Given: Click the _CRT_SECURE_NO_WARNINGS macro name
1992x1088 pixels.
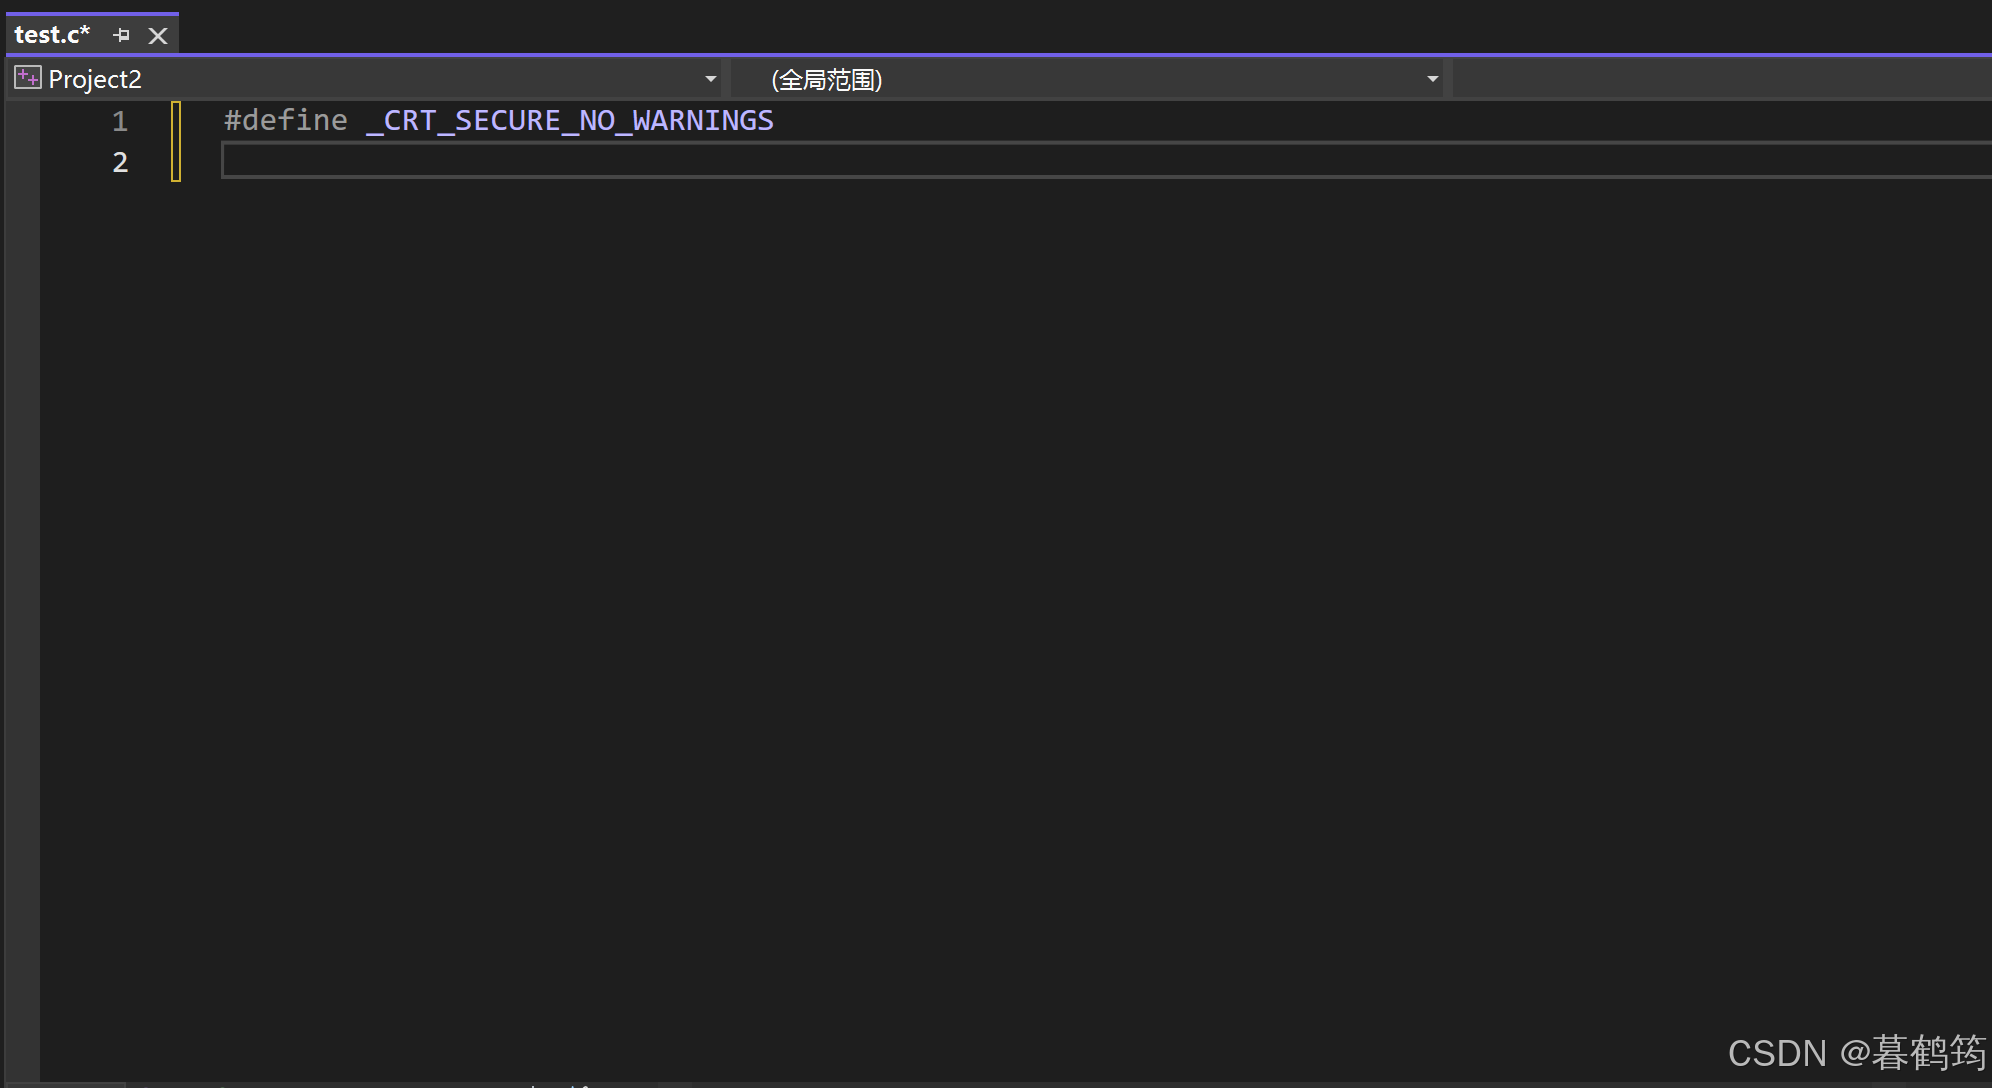Looking at the screenshot, I should (570, 121).
